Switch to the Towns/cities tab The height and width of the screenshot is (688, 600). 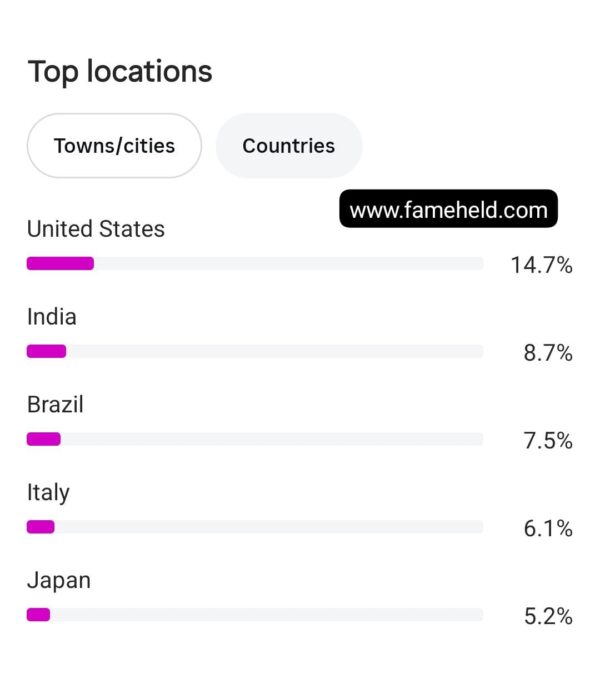tap(114, 146)
